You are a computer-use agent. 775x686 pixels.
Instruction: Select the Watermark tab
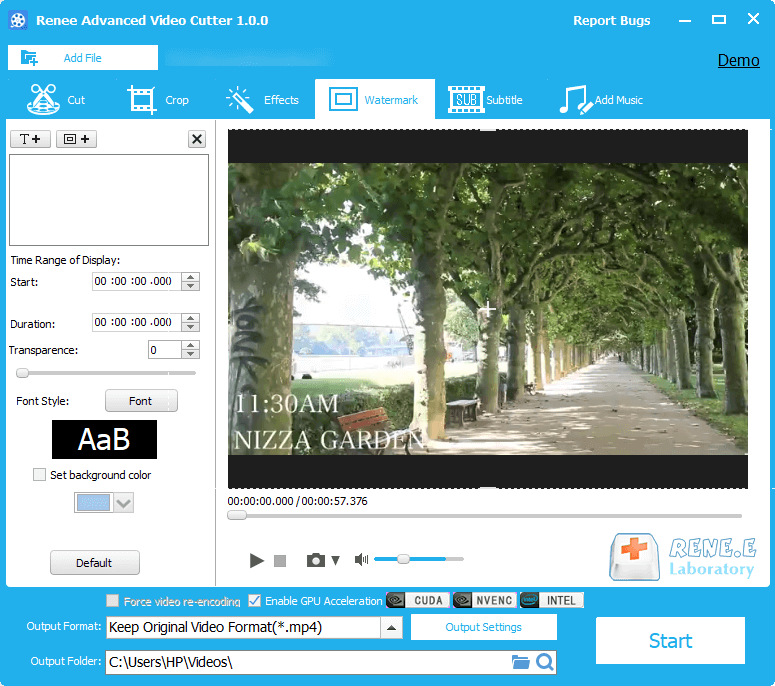tap(375, 99)
